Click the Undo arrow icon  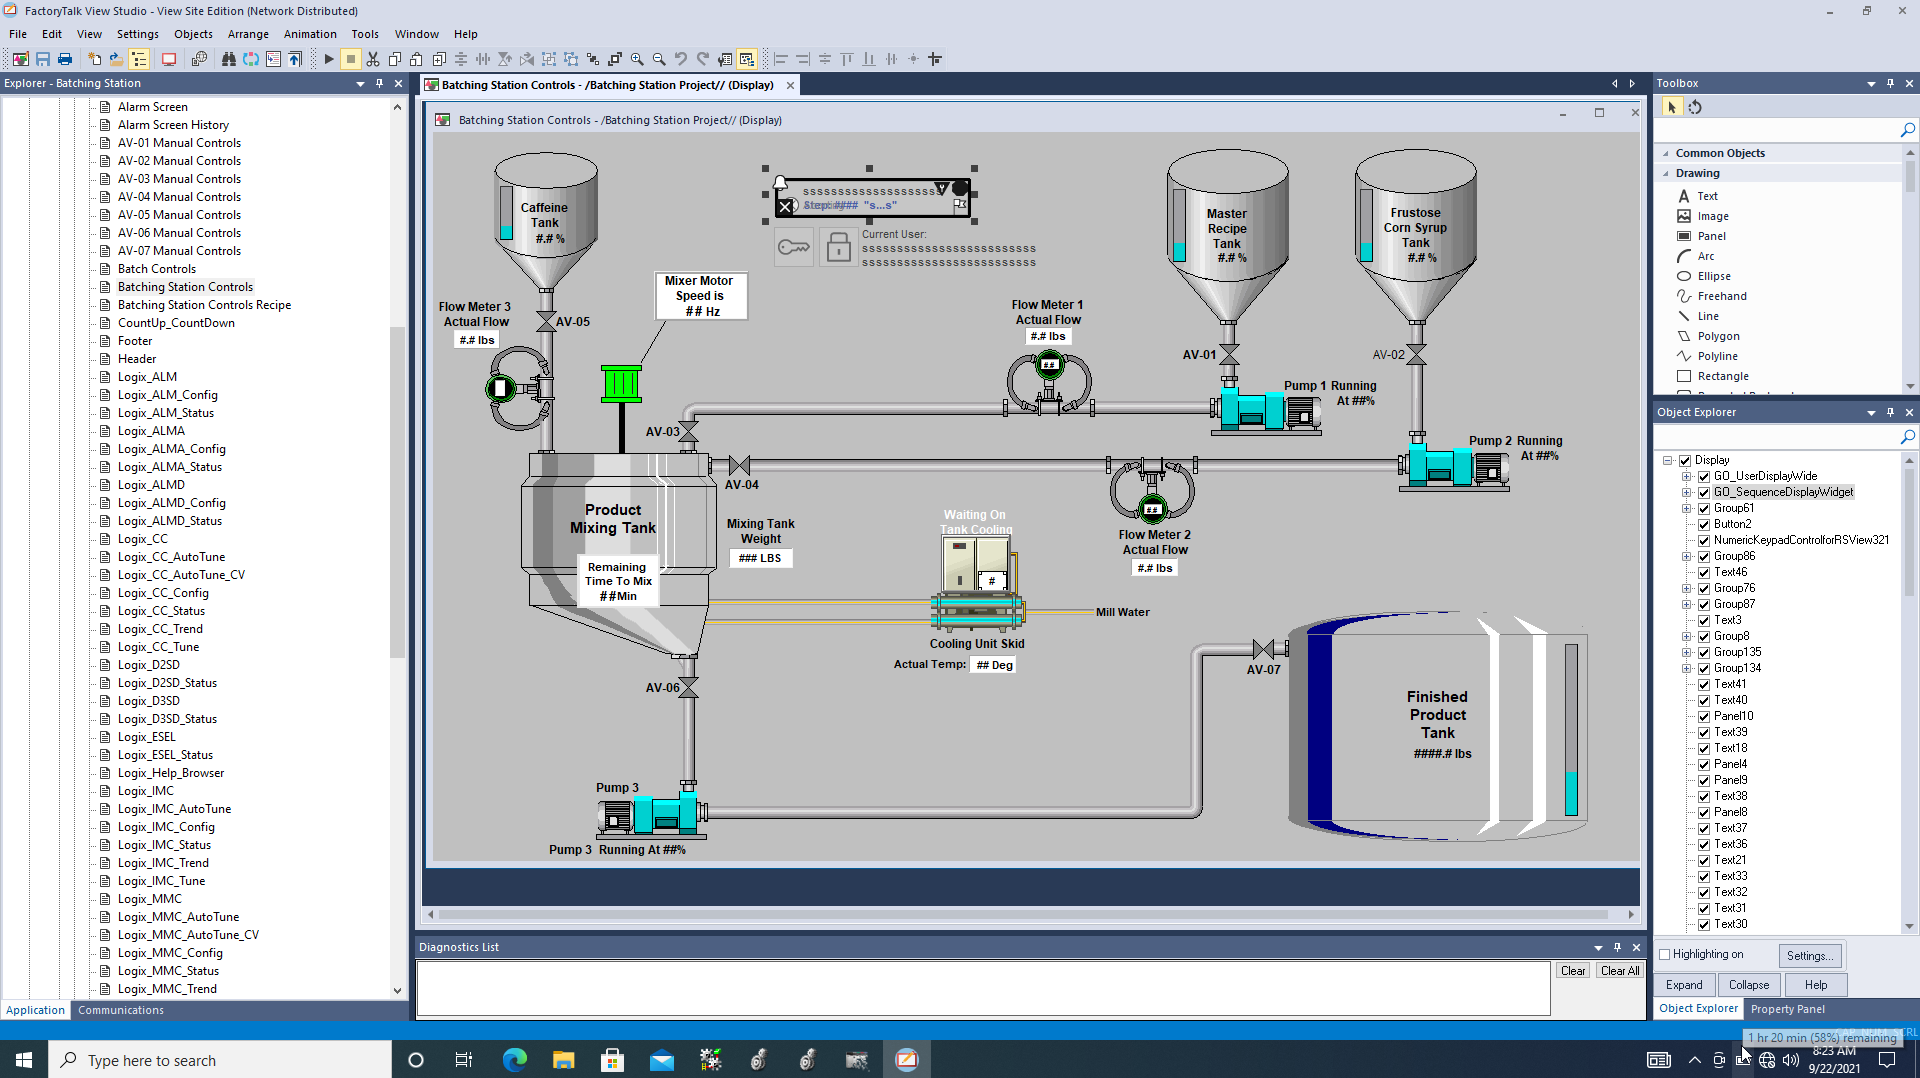(x=681, y=59)
